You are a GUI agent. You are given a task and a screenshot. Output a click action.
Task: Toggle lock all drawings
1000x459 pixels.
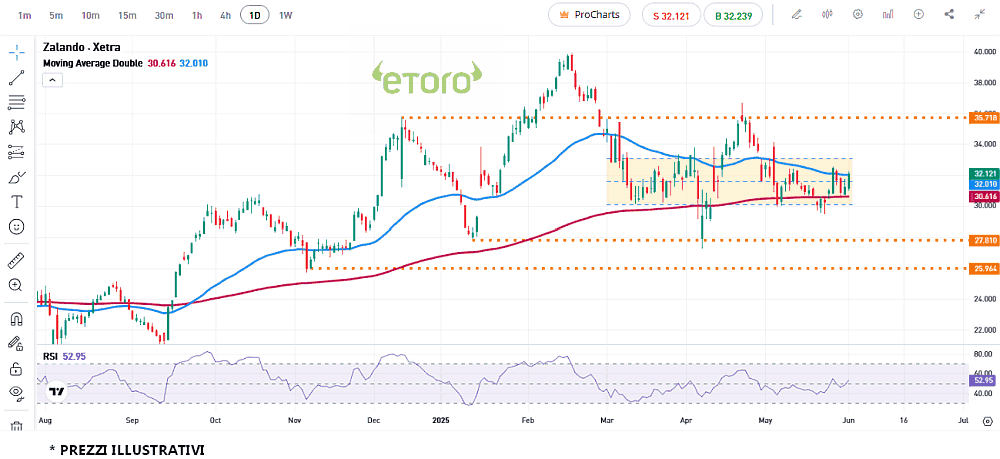click(x=17, y=368)
